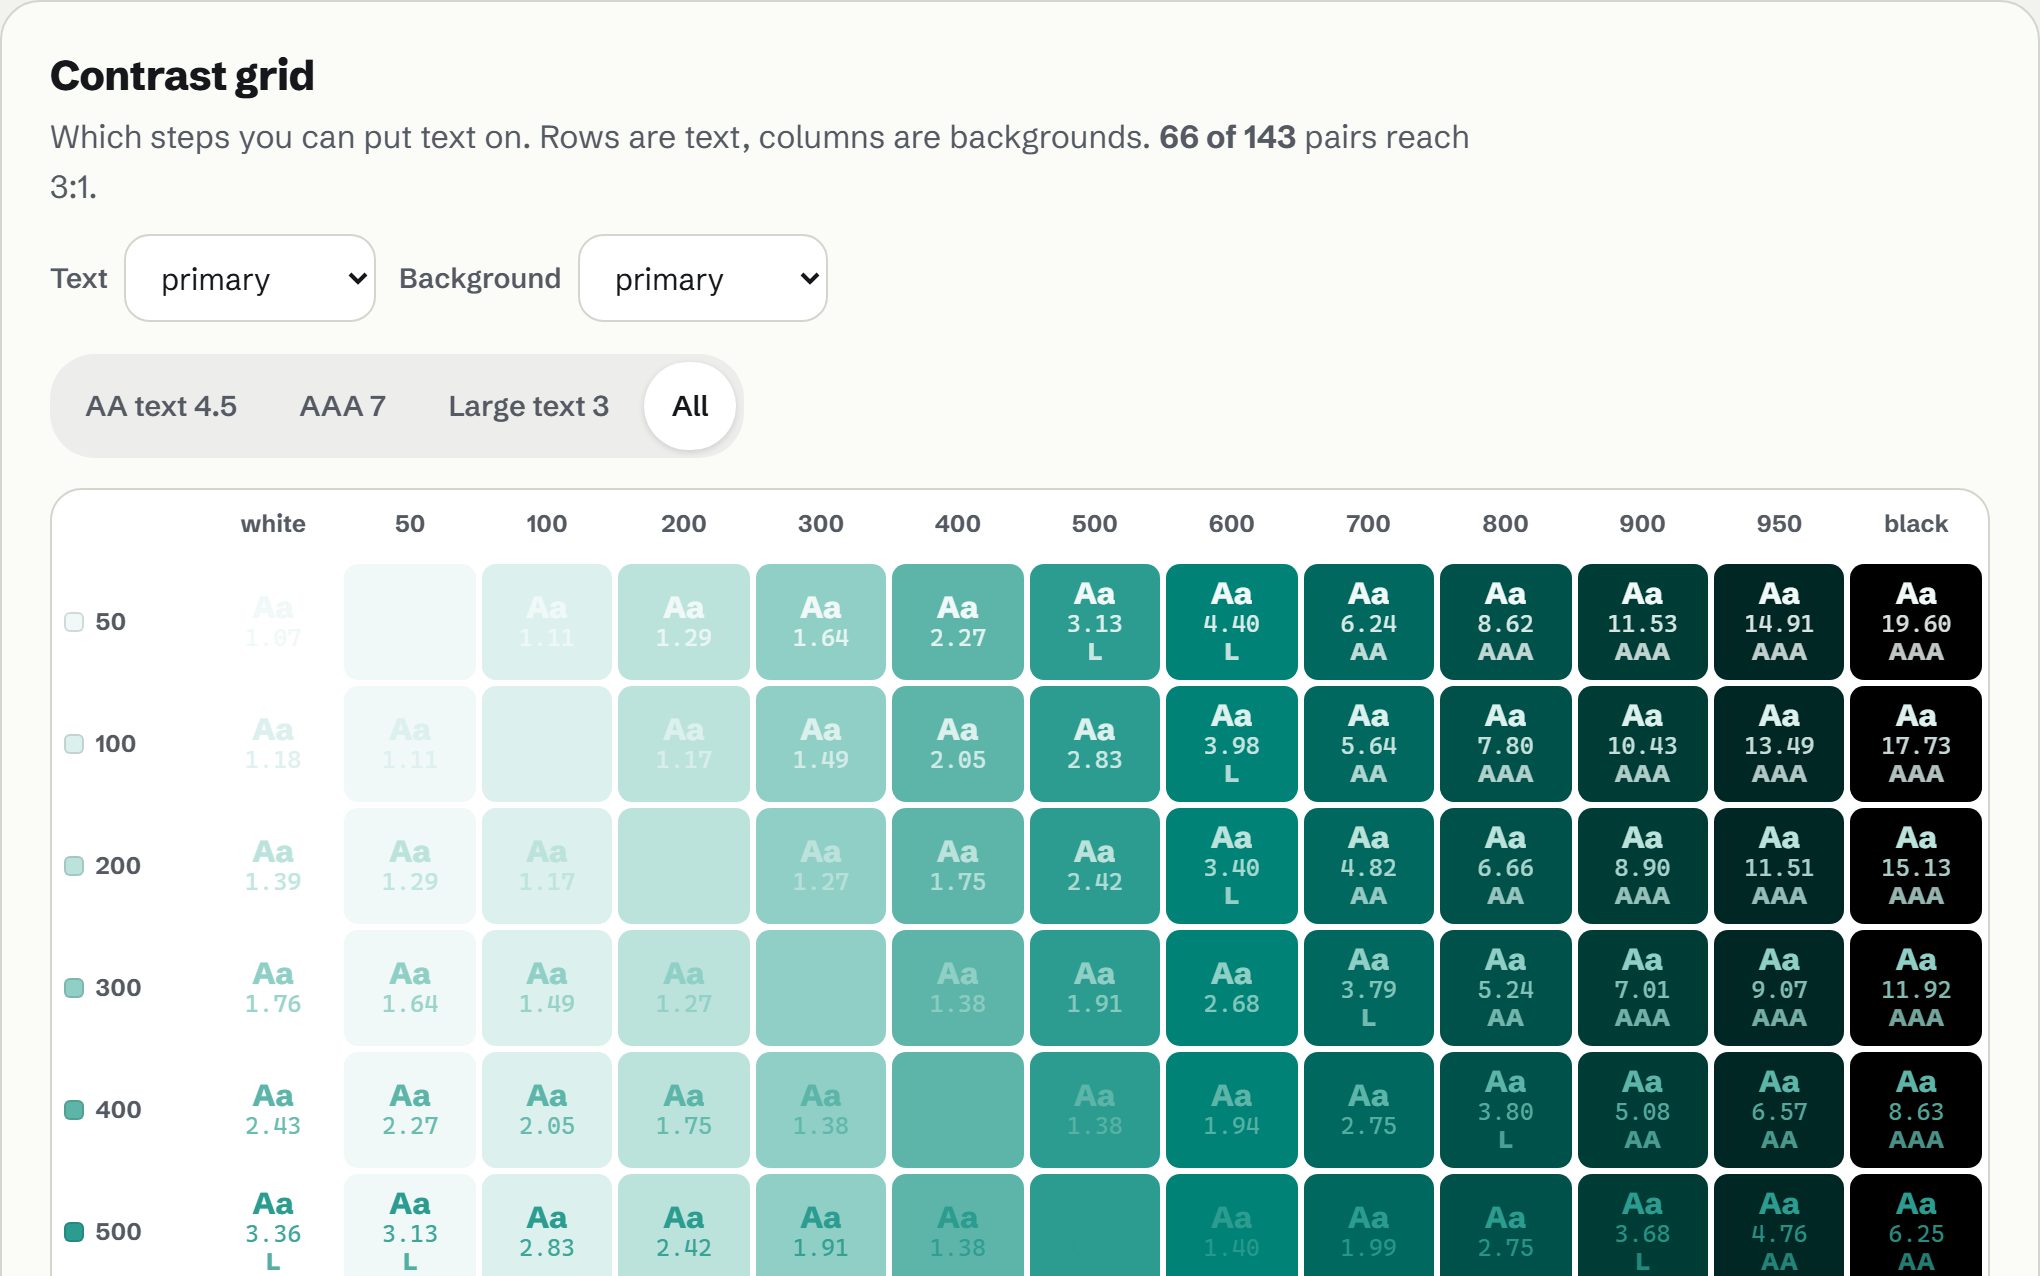Click the row 50 color swatch
The image size is (2040, 1276).
pyautogui.click(x=74, y=622)
